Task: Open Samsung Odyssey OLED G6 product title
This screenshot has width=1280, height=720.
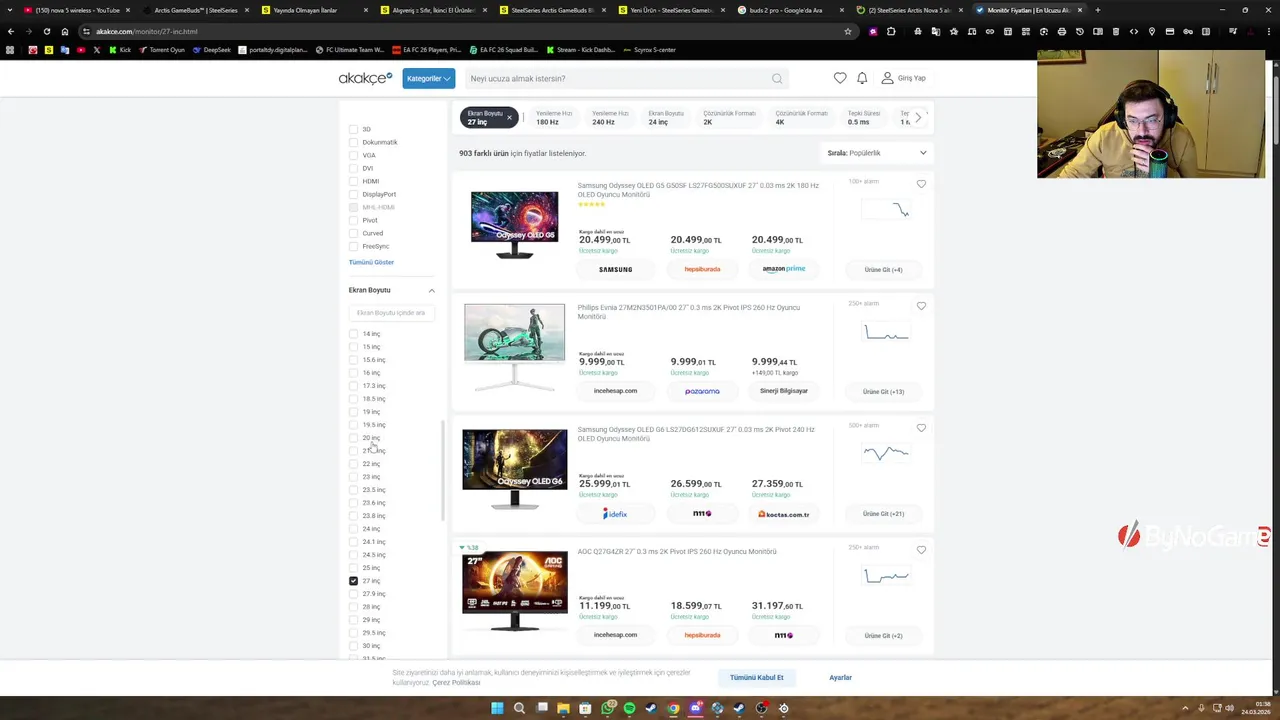Action: click(x=696, y=434)
